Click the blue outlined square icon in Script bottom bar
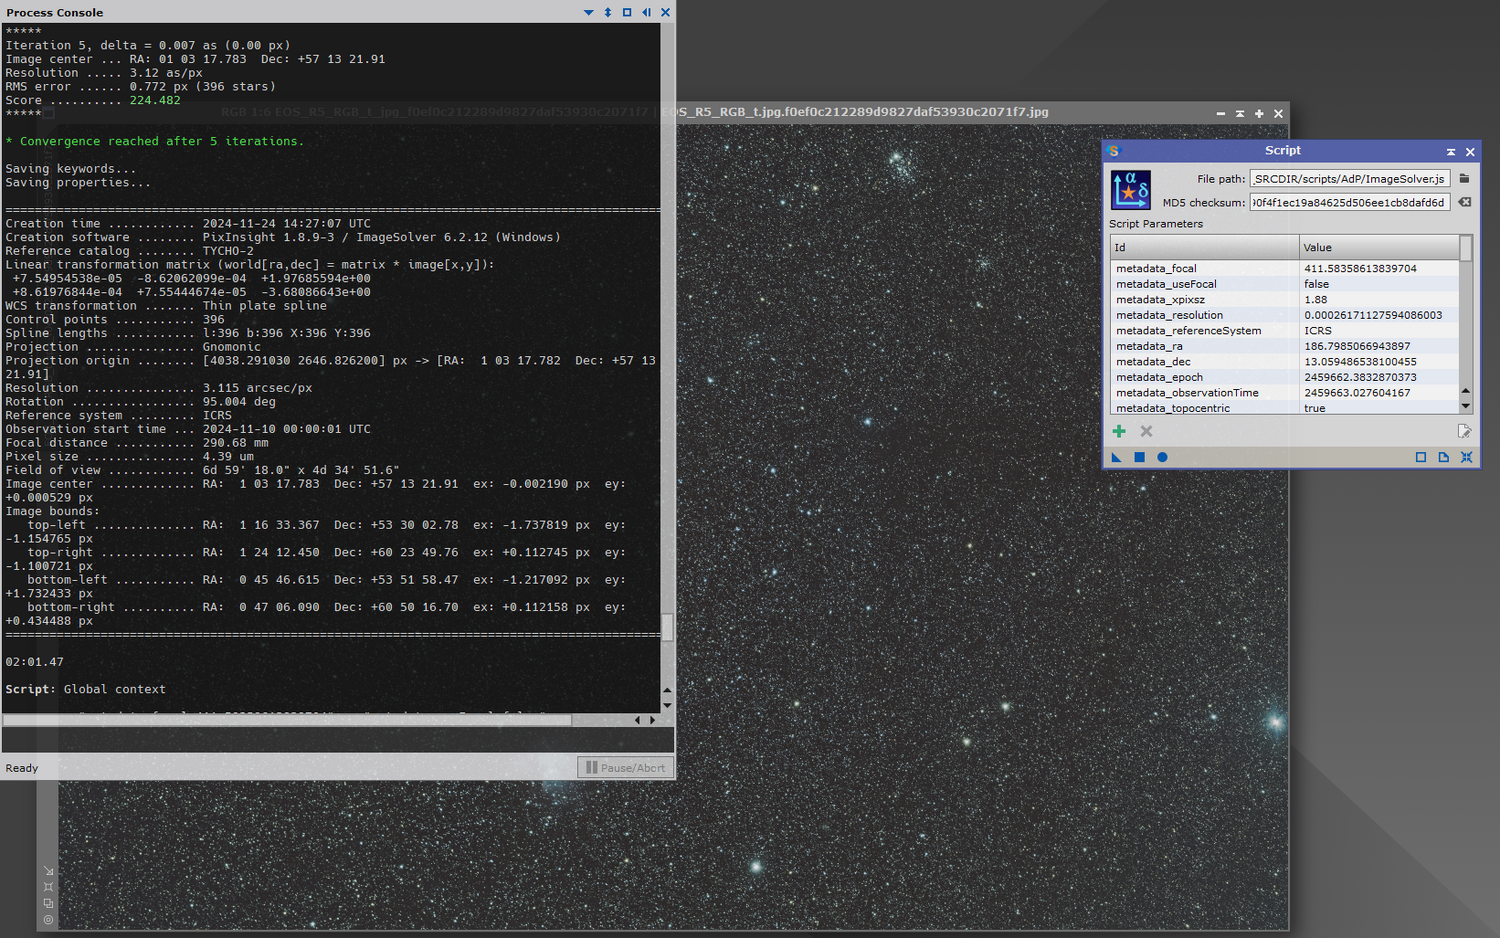Viewport: 1500px width, 938px height. (x=1420, y=457)
